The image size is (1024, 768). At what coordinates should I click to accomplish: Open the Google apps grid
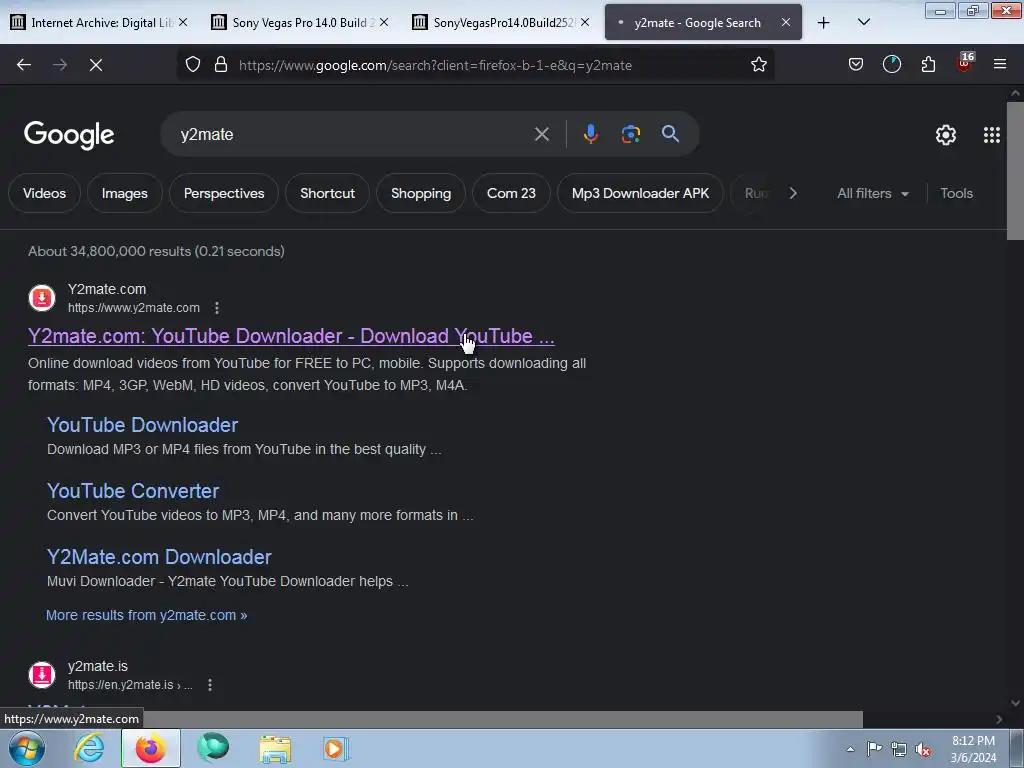point(991,135)
